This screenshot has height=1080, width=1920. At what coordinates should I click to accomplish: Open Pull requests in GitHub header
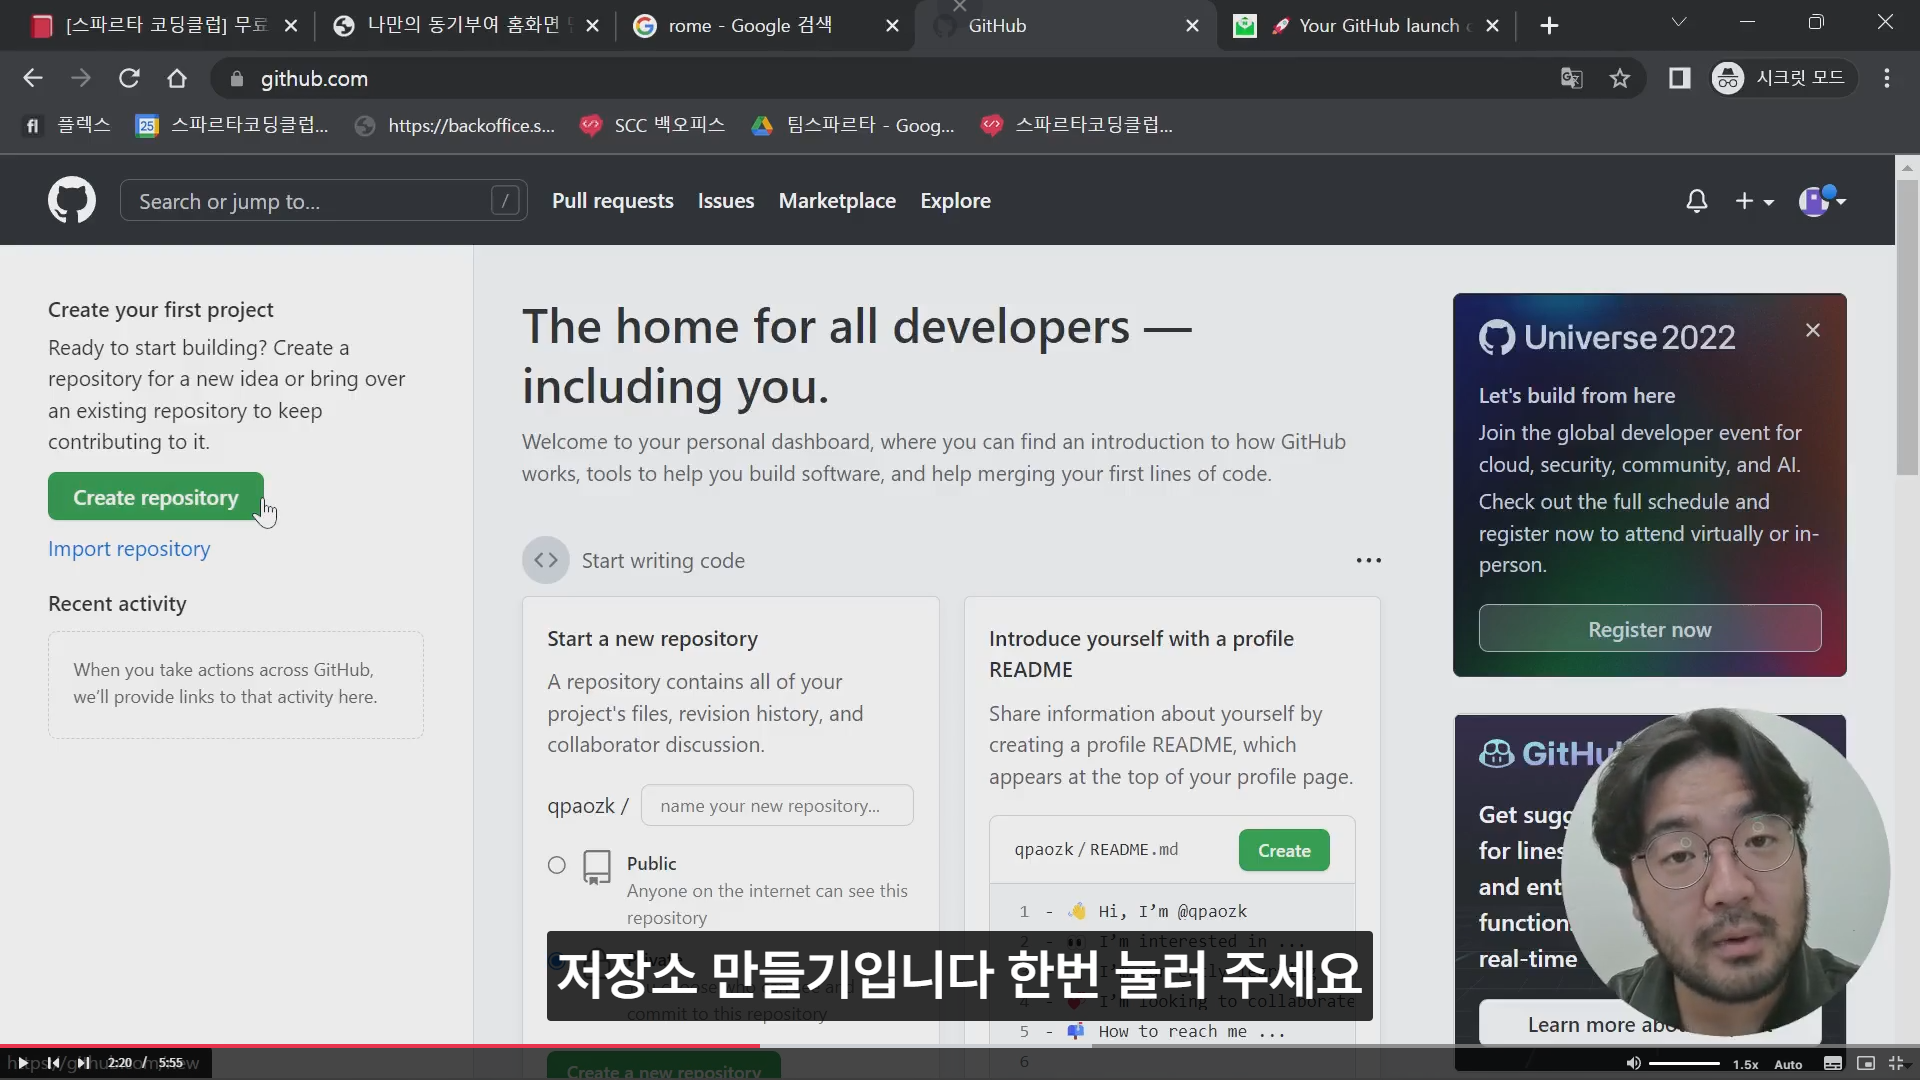[x=613, y=201]
